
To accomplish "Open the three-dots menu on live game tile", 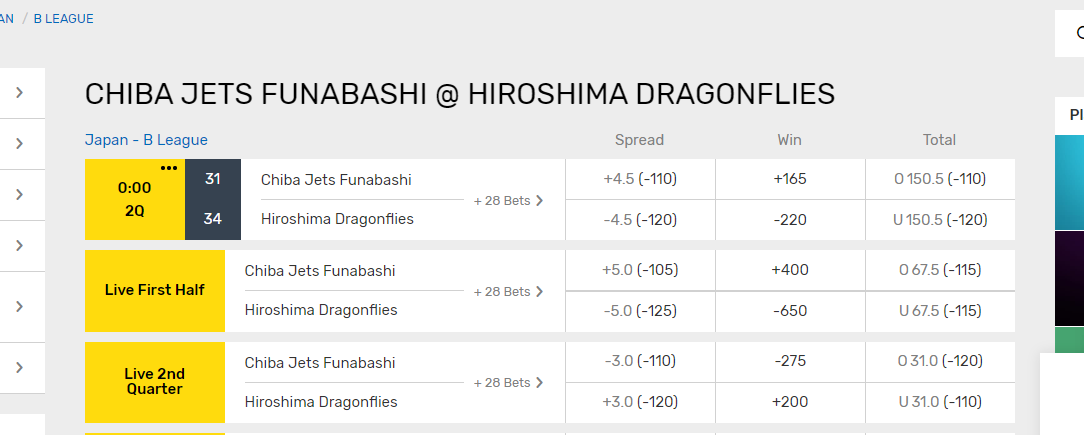I will 169,168.
